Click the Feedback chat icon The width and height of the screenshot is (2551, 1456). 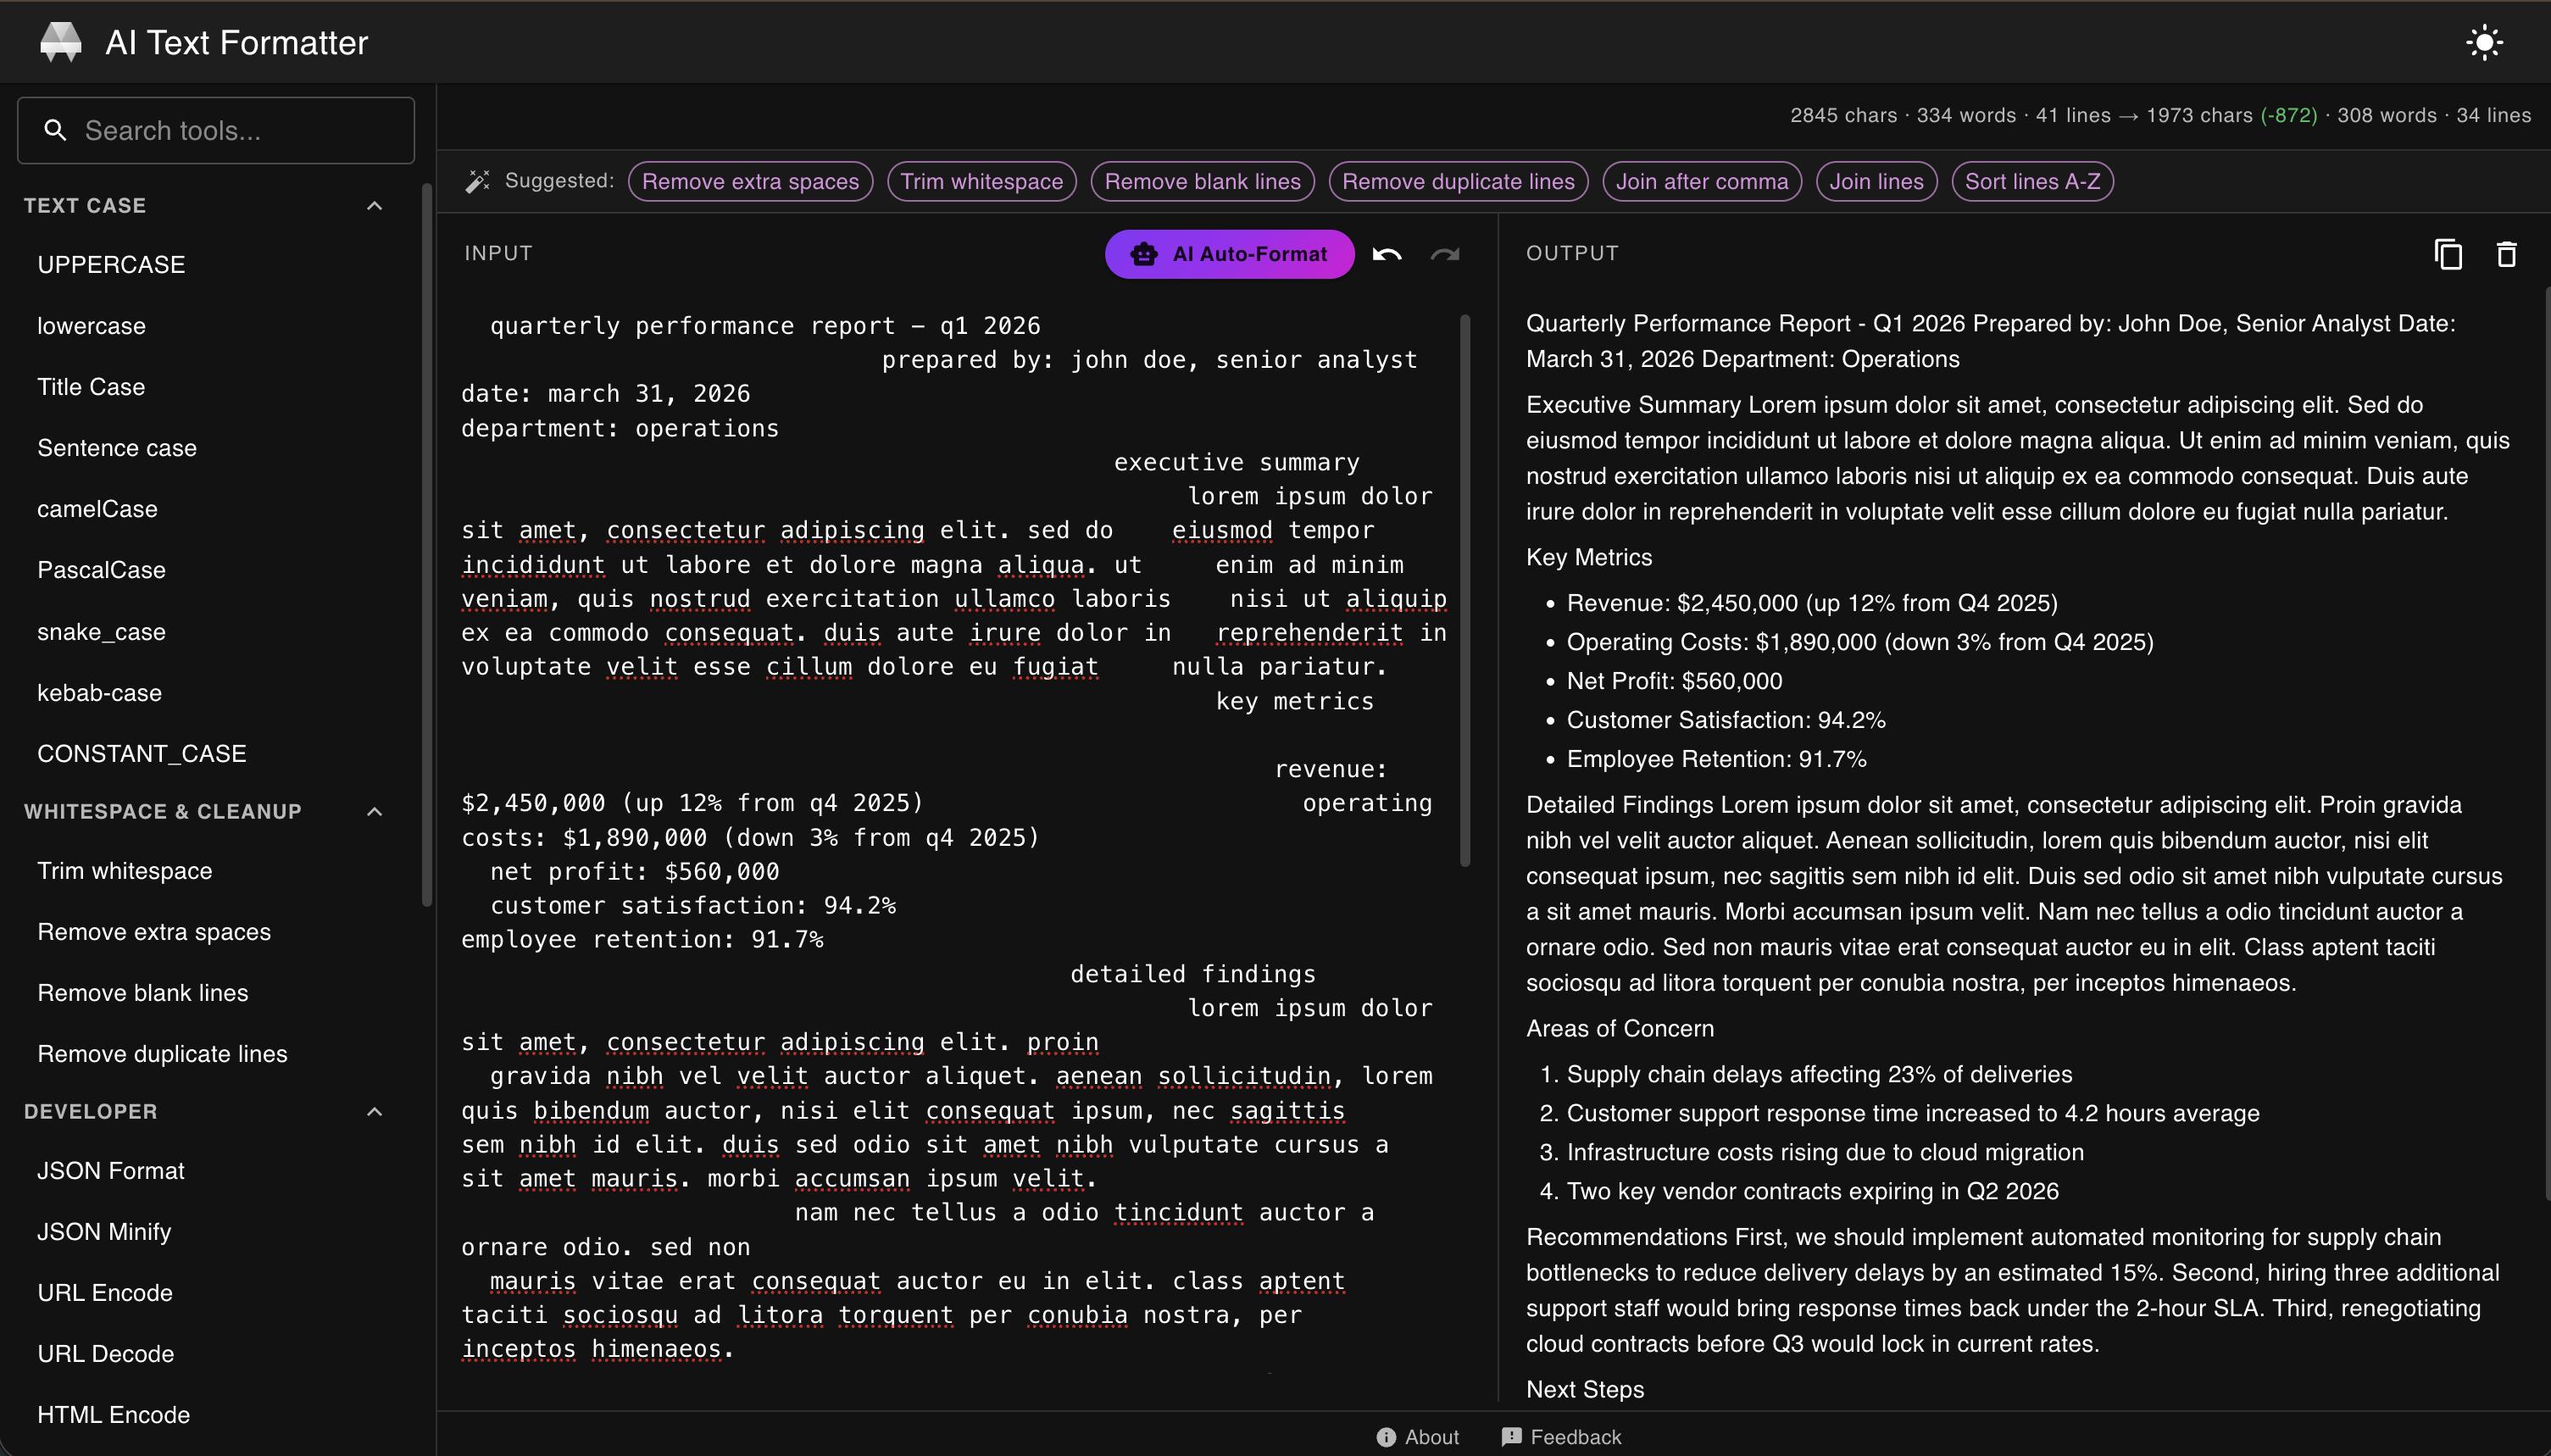coord(1511,1437)
